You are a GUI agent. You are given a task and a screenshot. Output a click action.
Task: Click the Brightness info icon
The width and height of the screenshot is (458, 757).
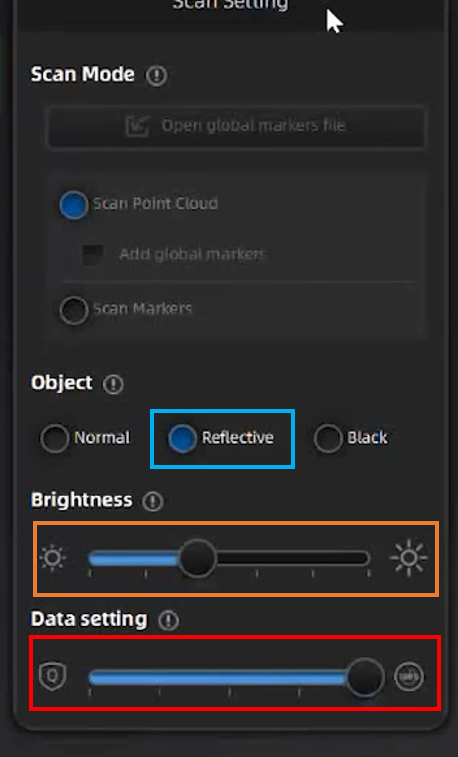pos(153,501)
